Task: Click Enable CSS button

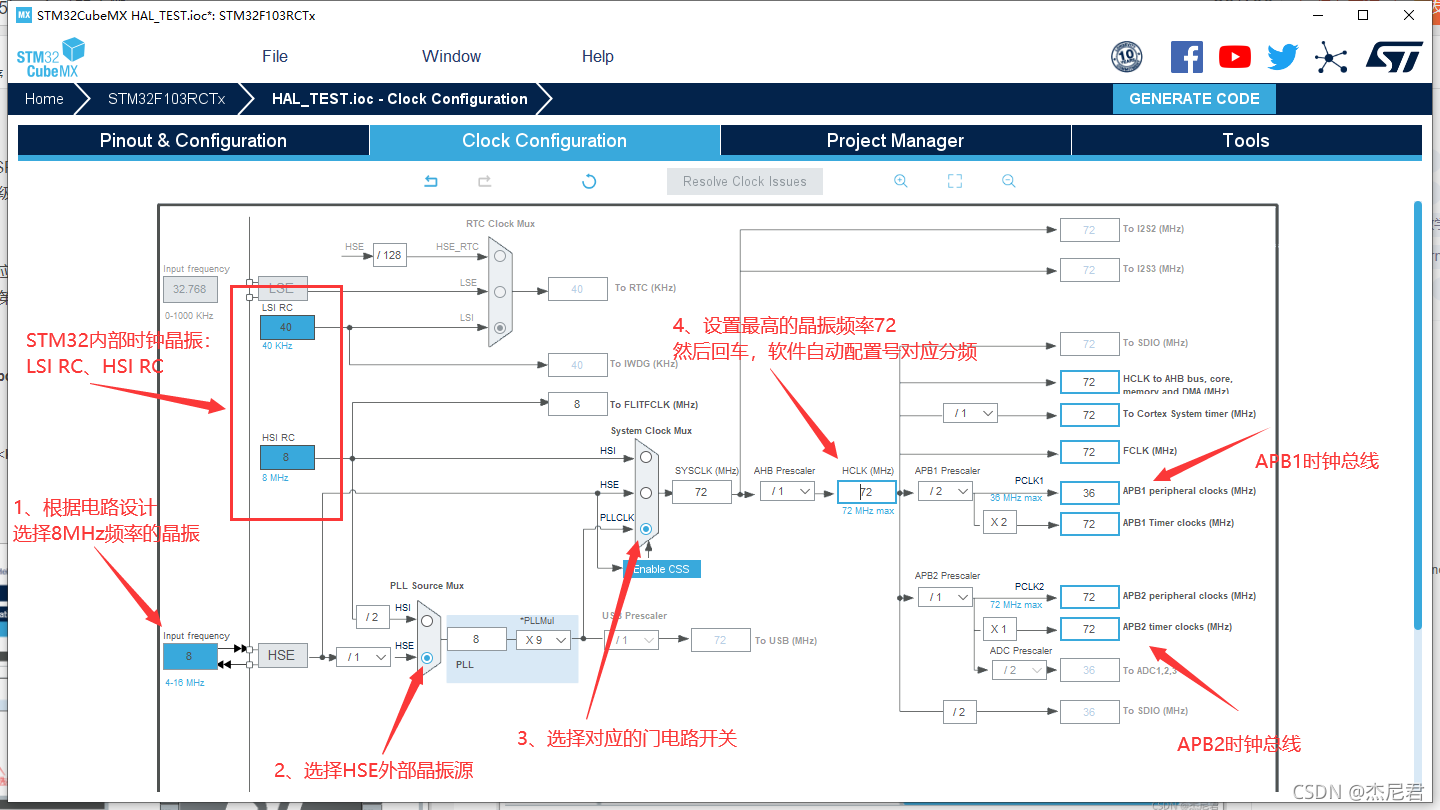Action: pyautogui.click(x=661, y=569)
